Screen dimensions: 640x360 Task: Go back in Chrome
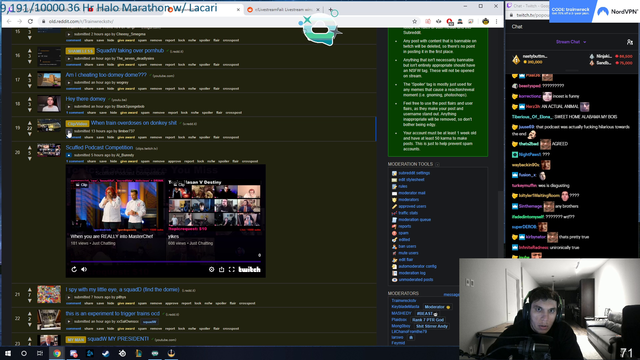(9, 21)
